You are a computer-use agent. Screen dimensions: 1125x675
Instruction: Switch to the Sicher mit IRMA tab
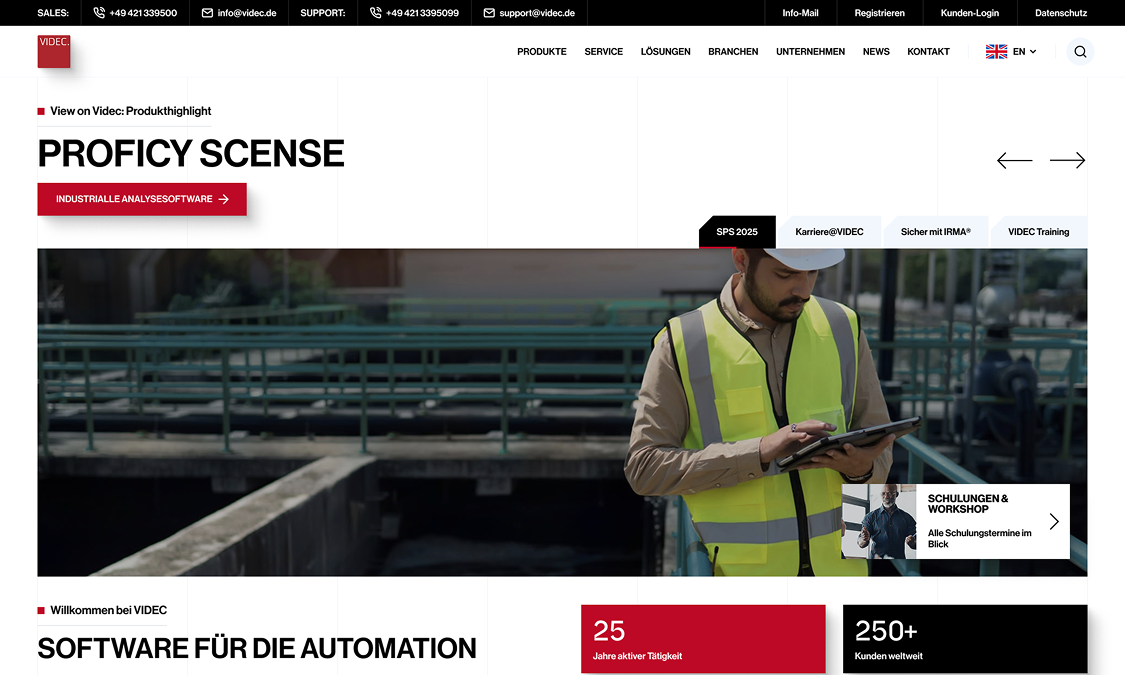[x=935, y=232]
